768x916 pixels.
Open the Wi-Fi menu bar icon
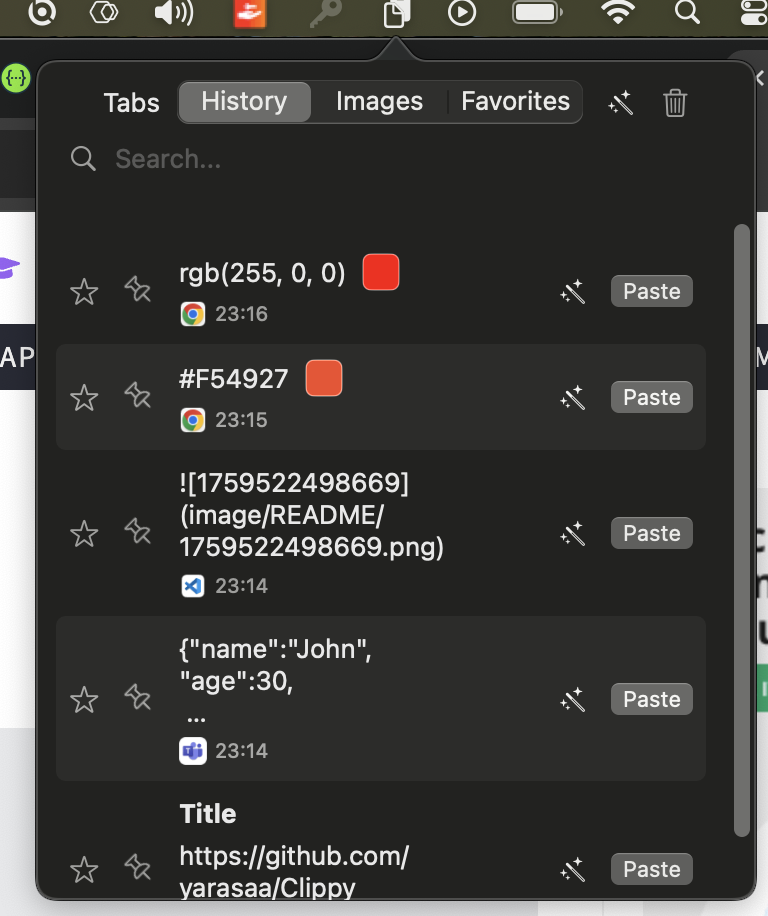pos(618,12)
